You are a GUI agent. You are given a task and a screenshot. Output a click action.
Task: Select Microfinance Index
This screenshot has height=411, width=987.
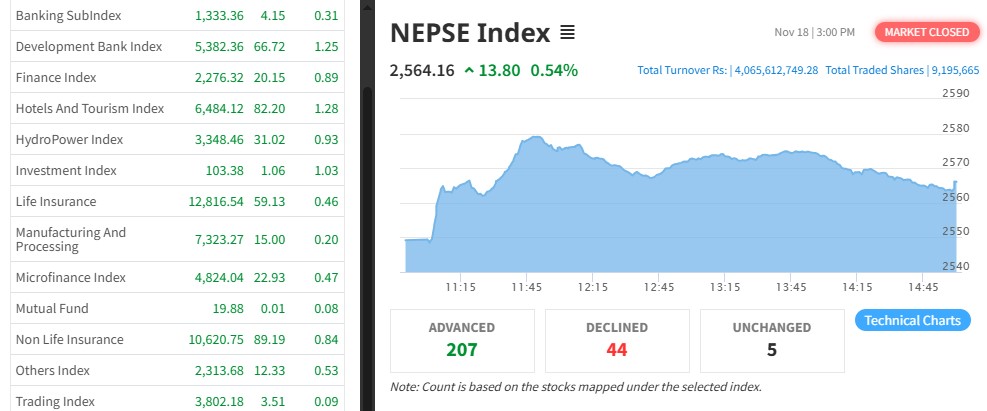pos(72,277)
